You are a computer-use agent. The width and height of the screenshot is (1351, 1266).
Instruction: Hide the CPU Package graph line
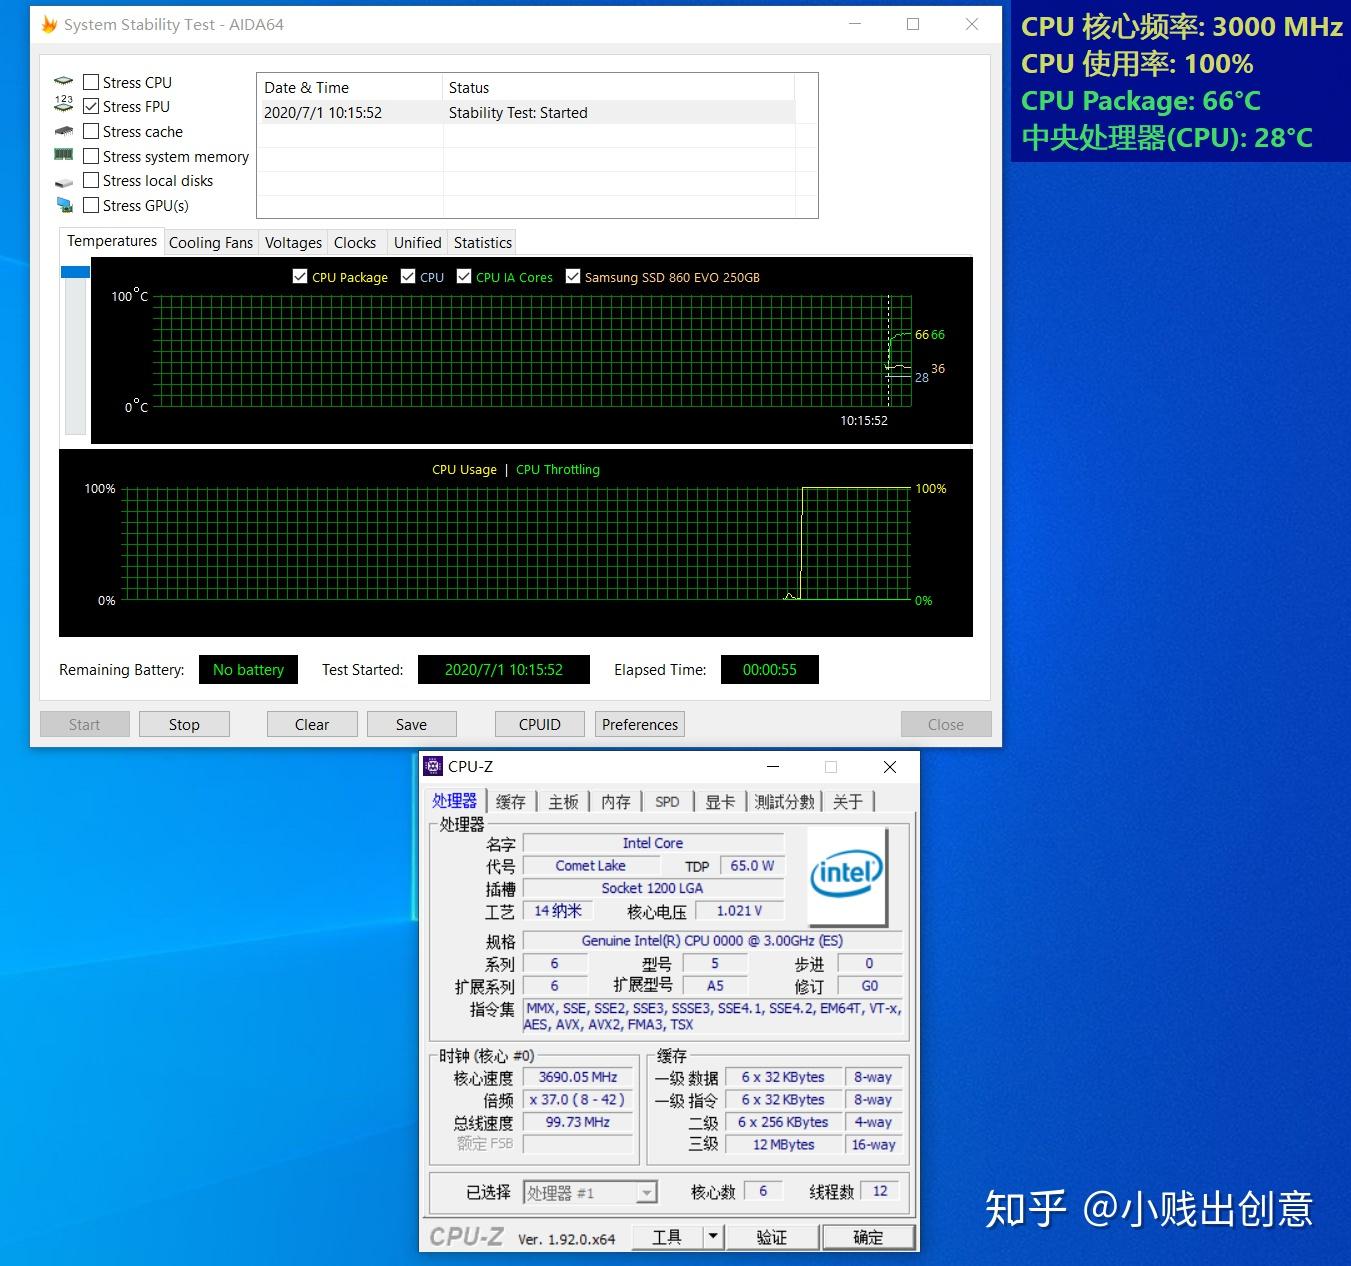point(300,277)
